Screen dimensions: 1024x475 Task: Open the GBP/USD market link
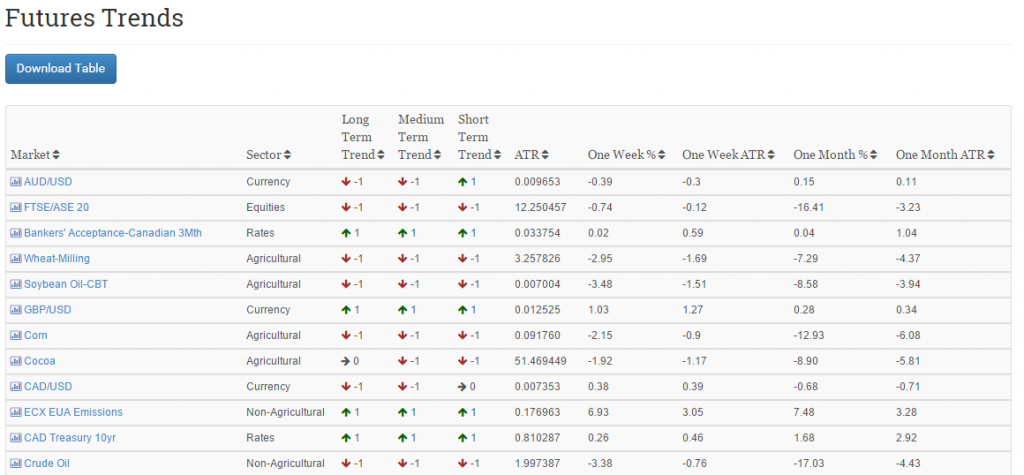[x=48, y=310]
